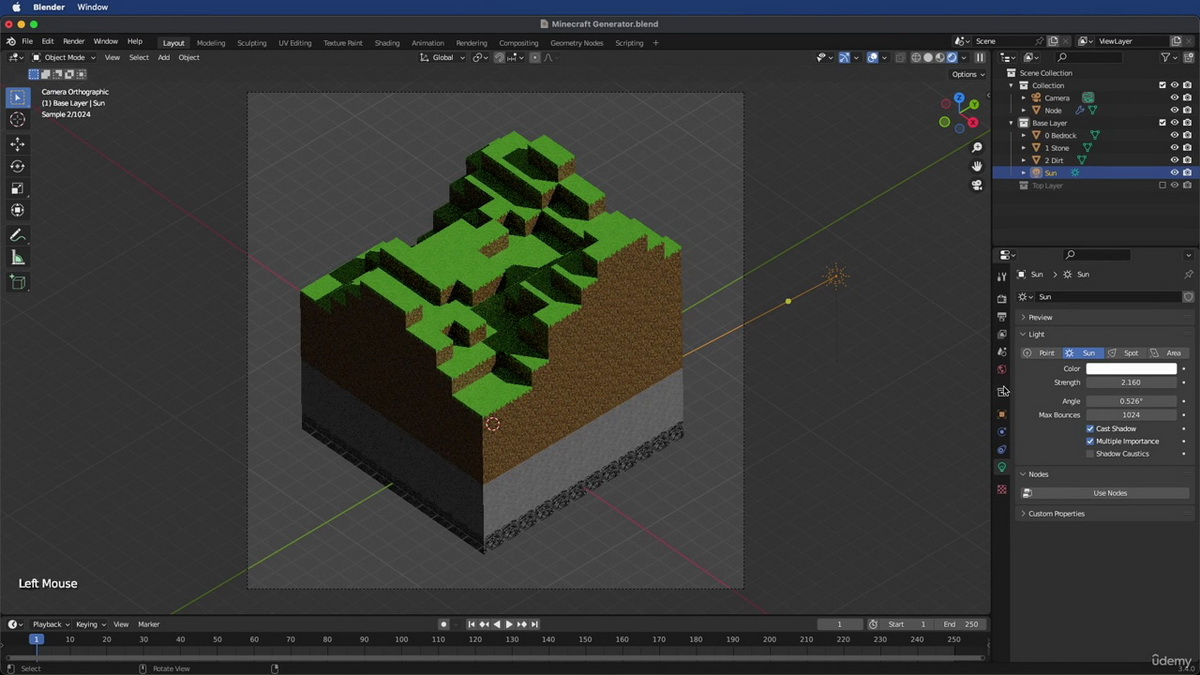Open the Render properties tab

(1002, 299)
